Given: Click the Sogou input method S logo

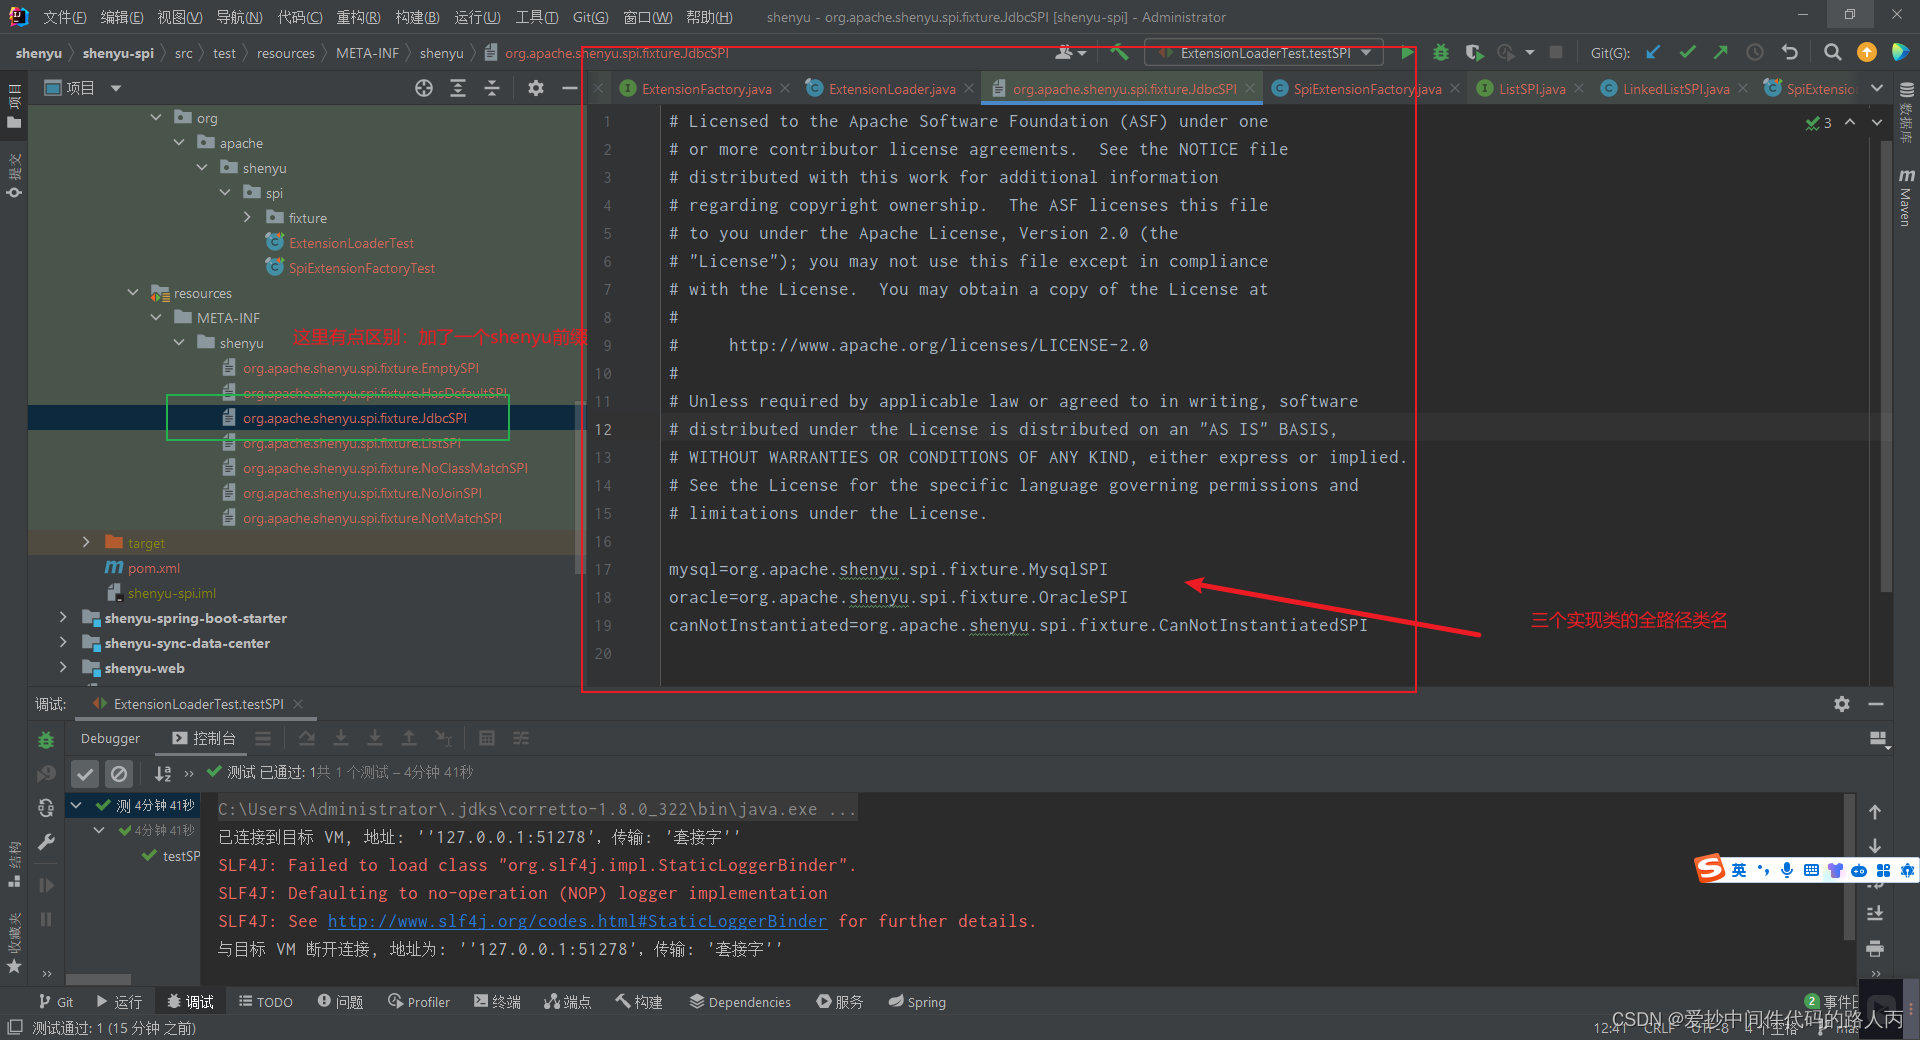Looking at the screenshot, I should 1710,869.
